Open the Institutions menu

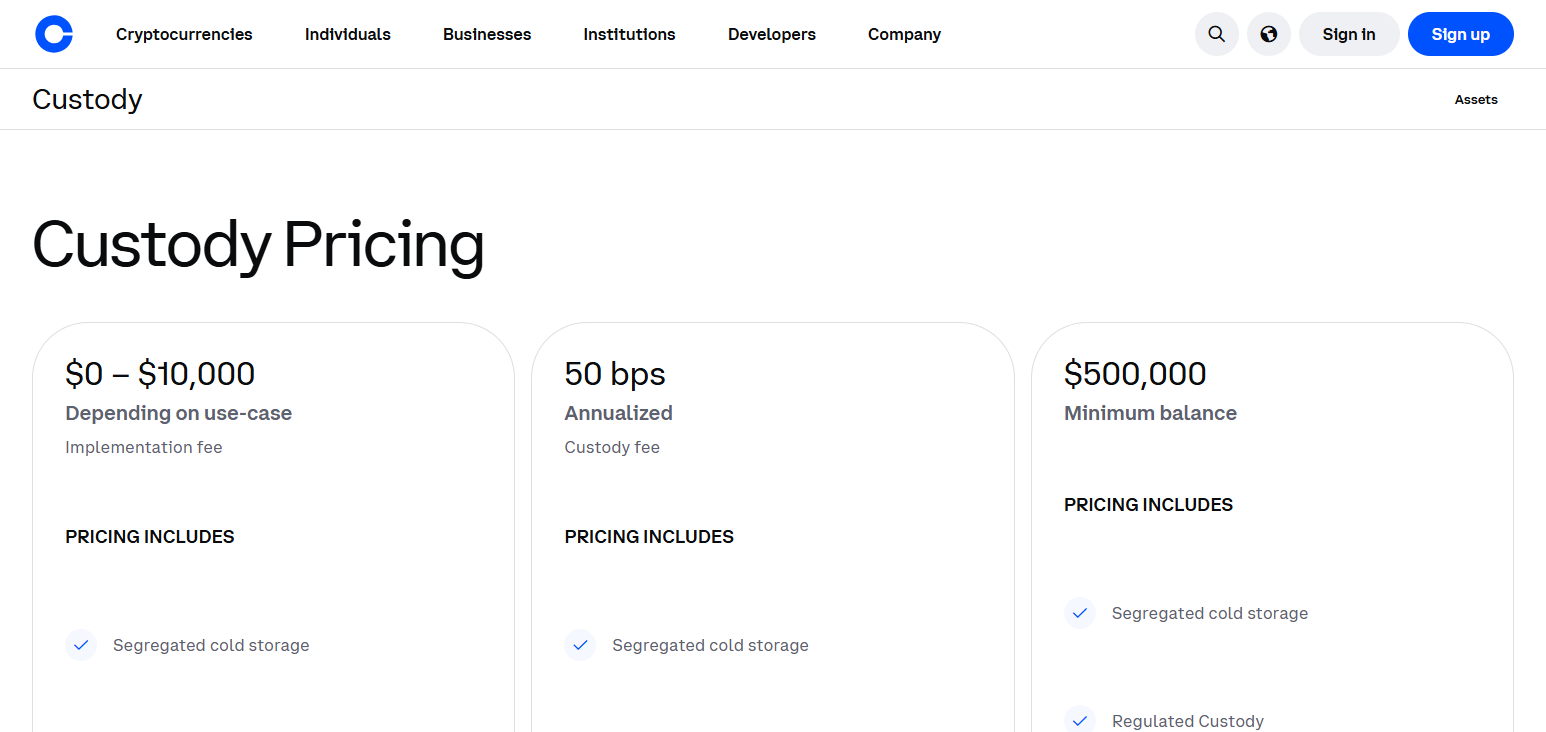click(629, 34)
